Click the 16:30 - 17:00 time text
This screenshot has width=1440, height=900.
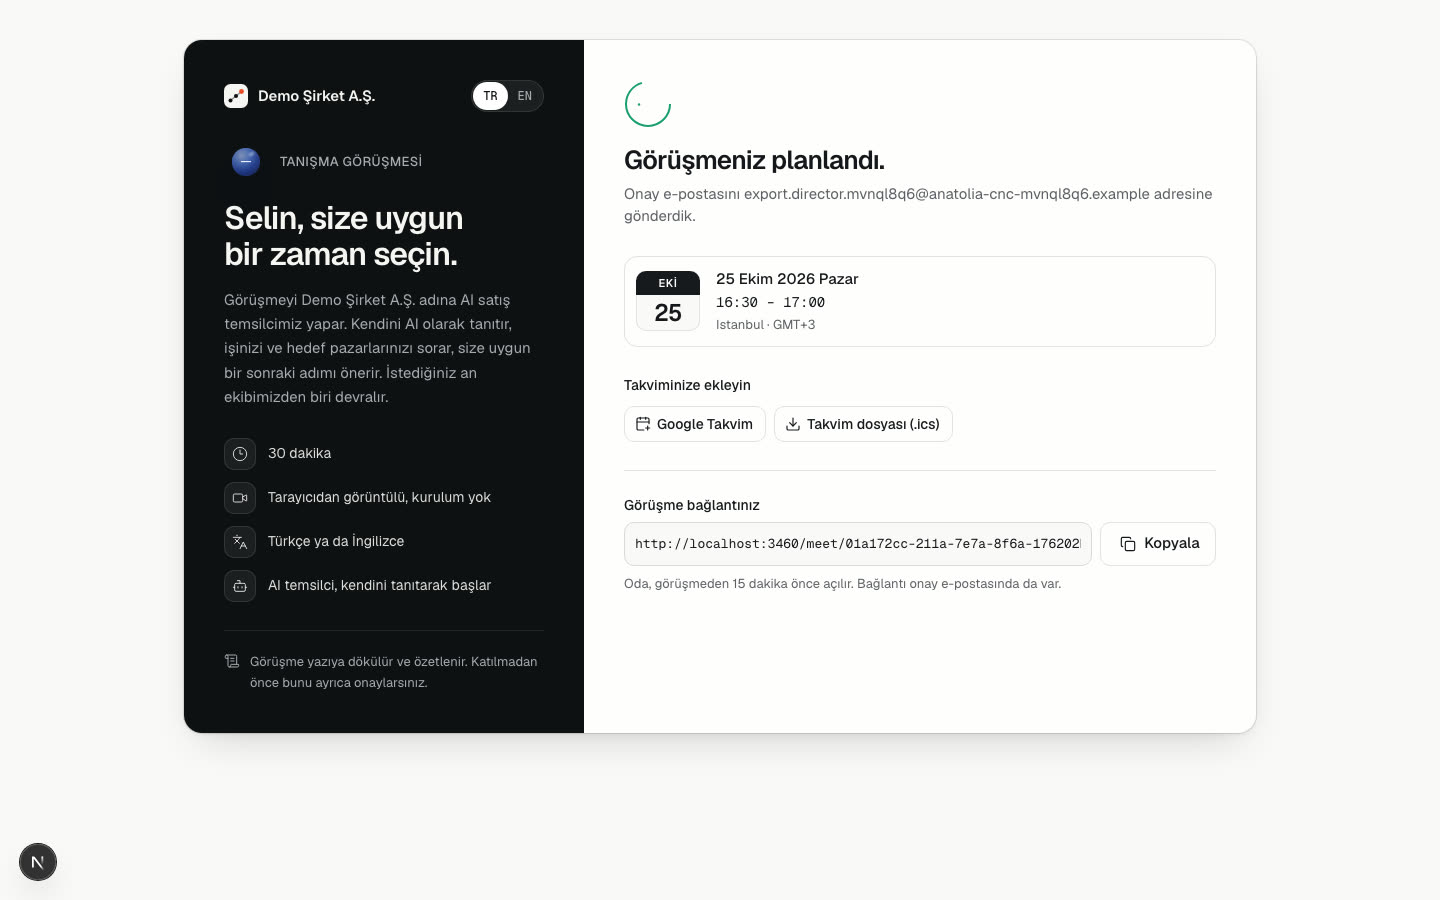coord(770,302)
